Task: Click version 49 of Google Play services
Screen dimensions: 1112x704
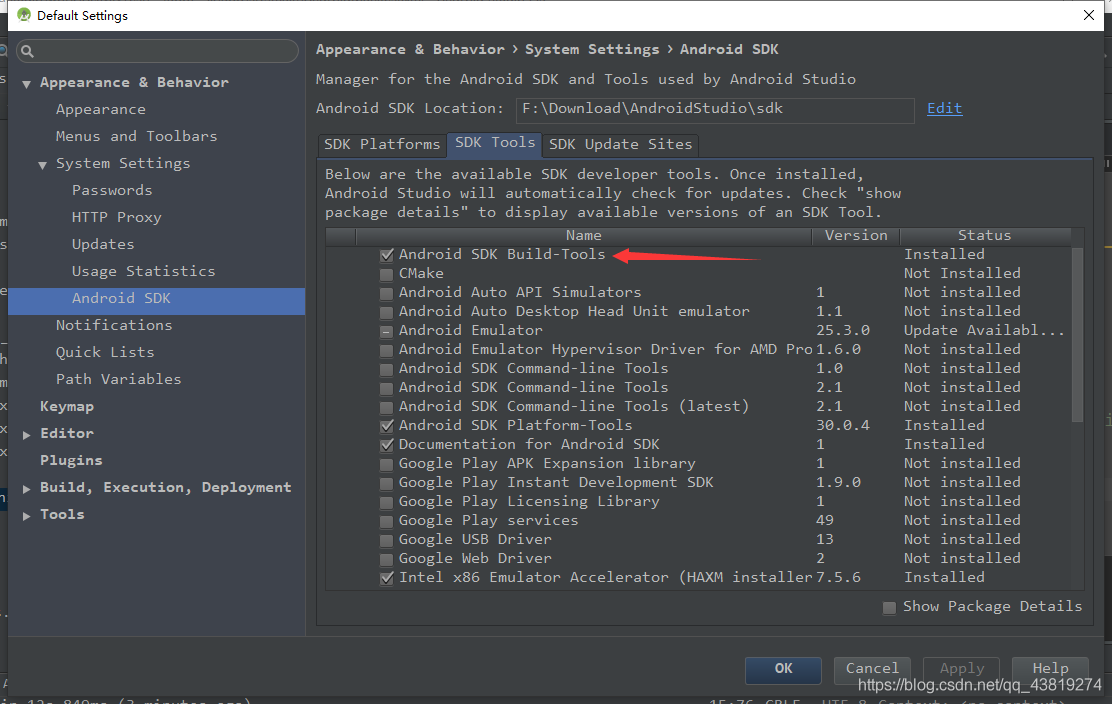Action: 825,520
